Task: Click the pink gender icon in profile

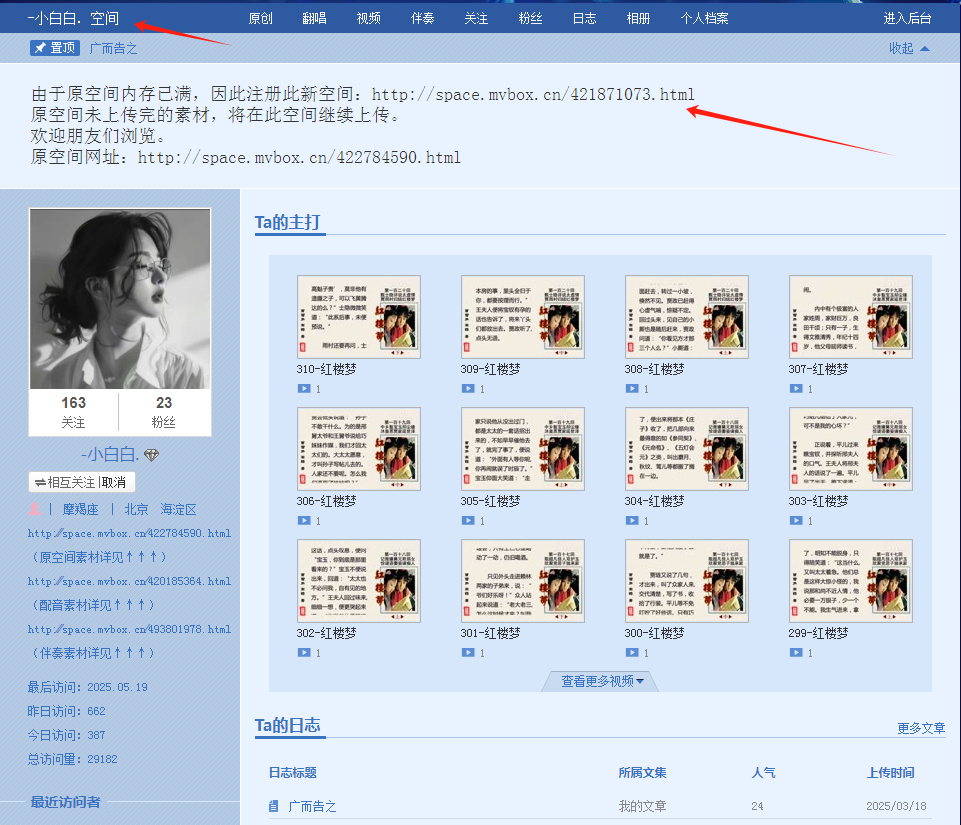Action: click(35, 509)
